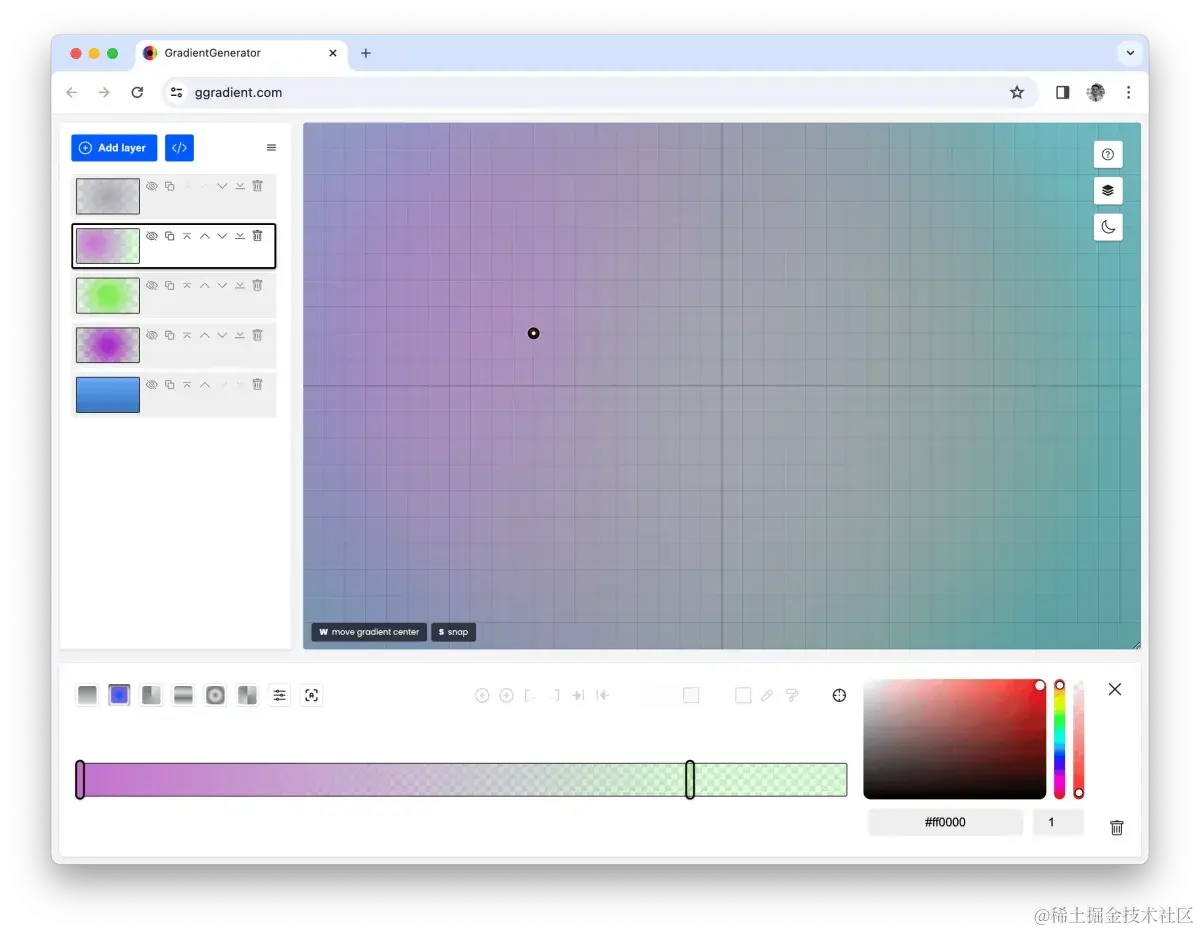
Task: Click the red color picker hue slider
Action: [x=1060, y=739]
